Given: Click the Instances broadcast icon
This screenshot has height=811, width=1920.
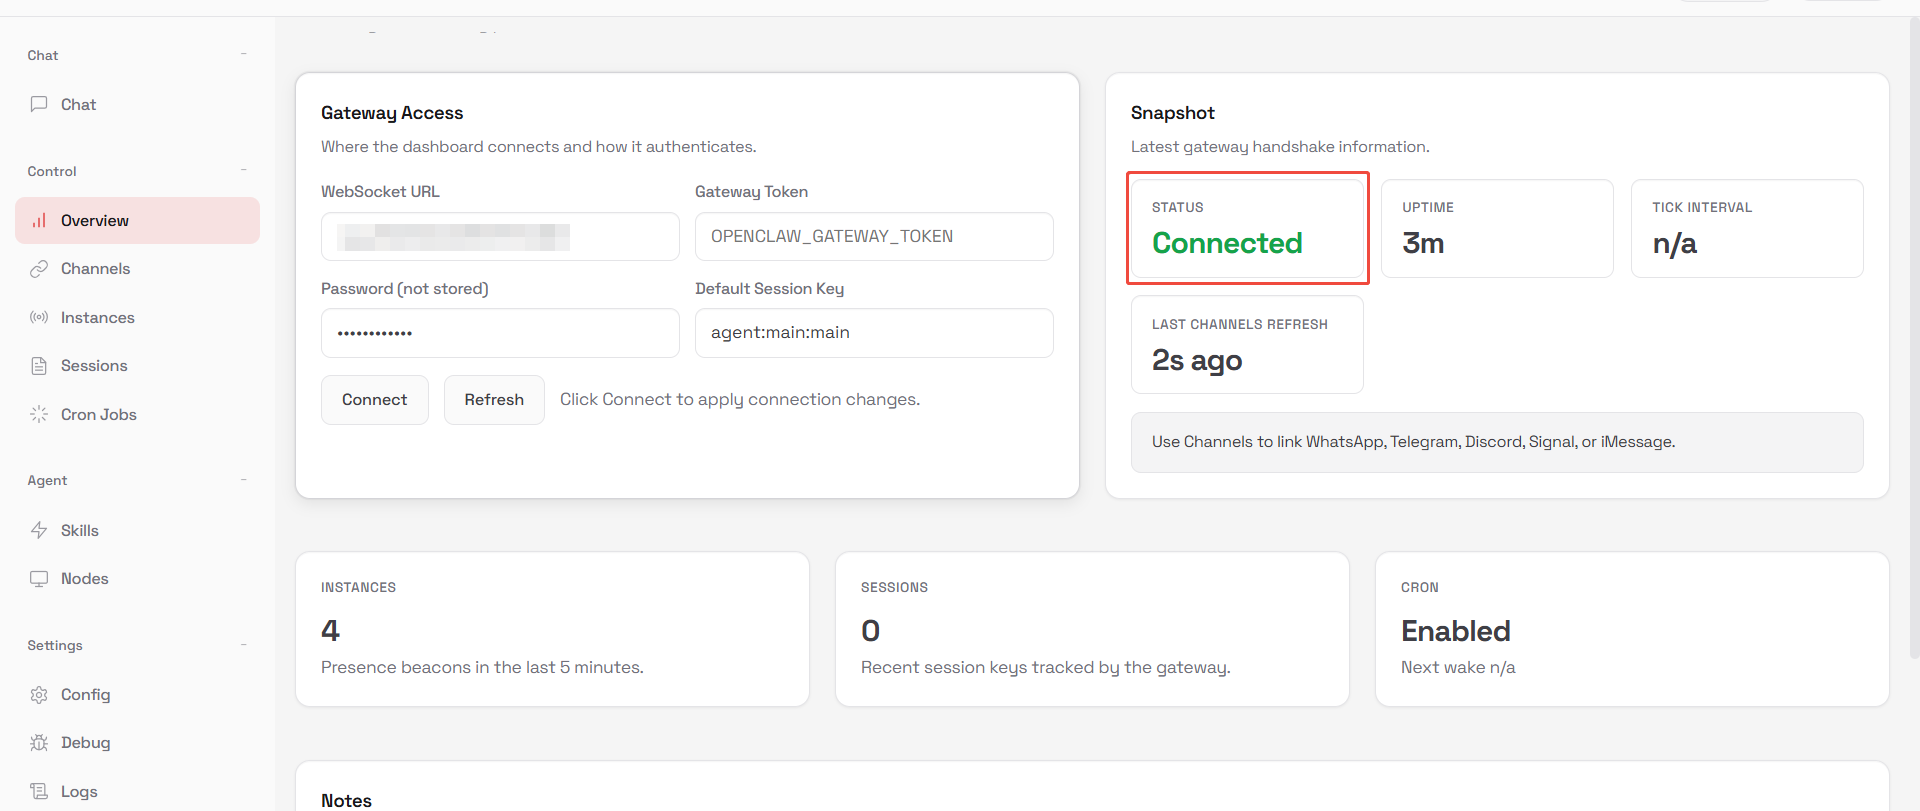Looking at the screenshot, I should (x=39, y=317).
